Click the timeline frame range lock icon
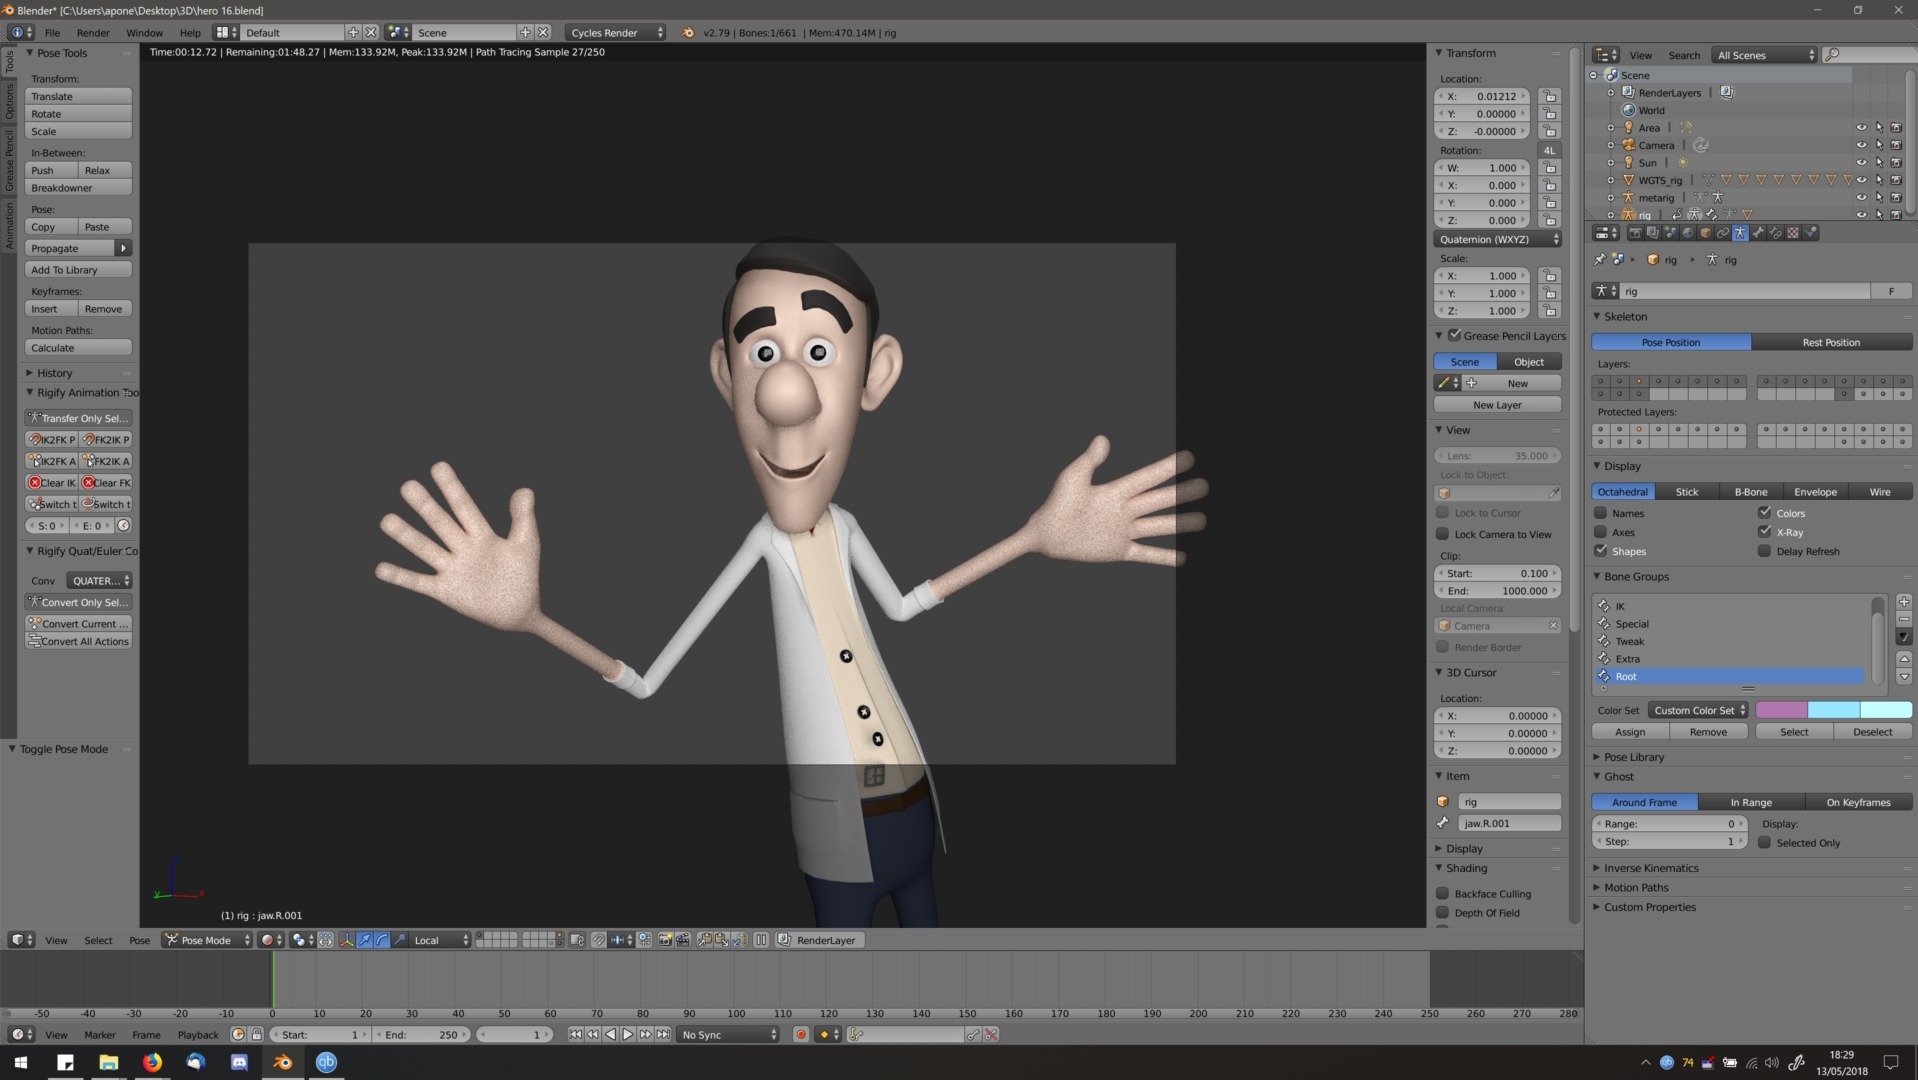Viewport: 1918px width, 1080px height. pos(256,1034)
